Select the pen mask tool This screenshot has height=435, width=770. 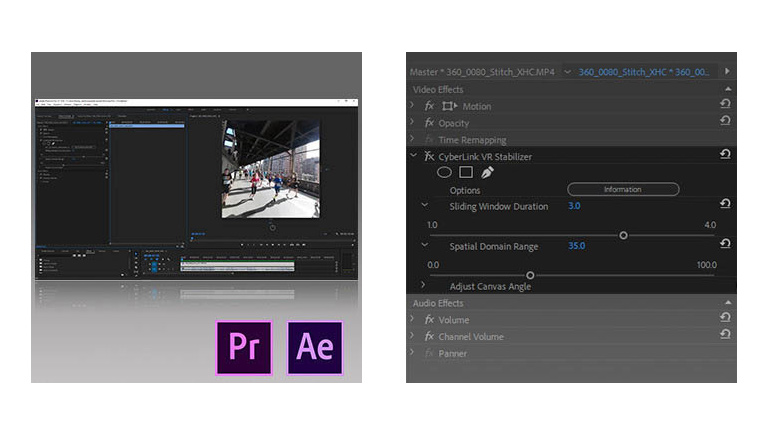tap(487, 172)
